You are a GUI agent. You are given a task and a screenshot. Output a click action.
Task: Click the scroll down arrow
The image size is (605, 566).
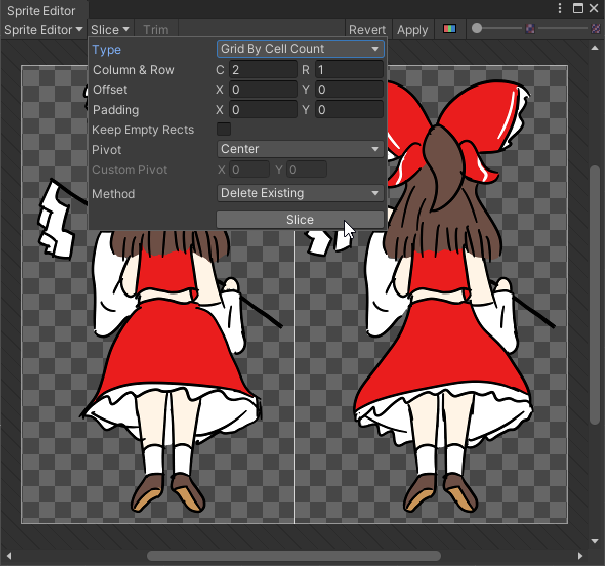pyautogui.click(x=595, y=541)
